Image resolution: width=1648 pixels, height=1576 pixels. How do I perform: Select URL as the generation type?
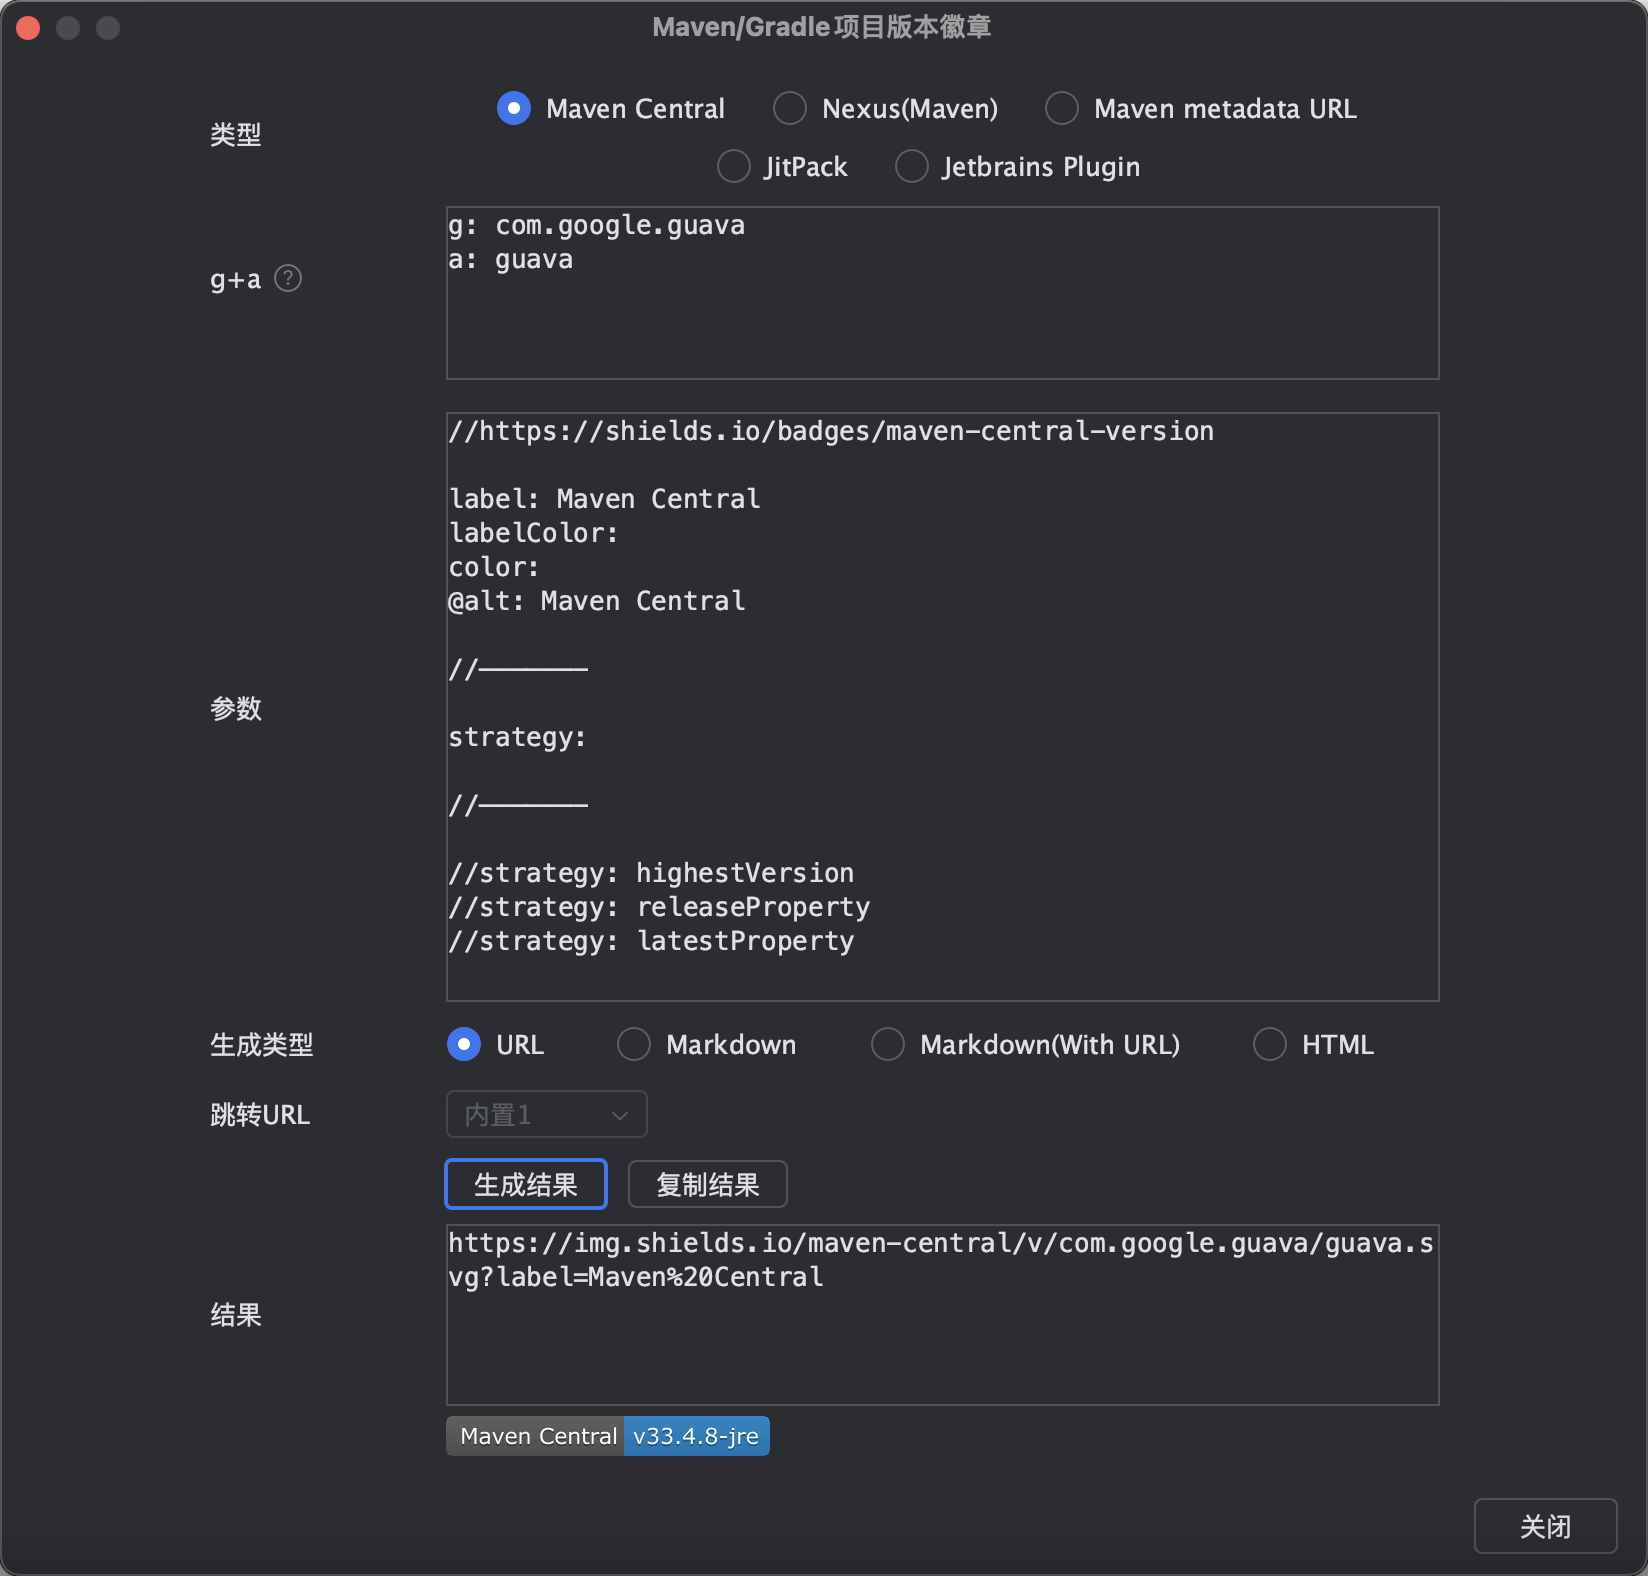[462, 1044]
